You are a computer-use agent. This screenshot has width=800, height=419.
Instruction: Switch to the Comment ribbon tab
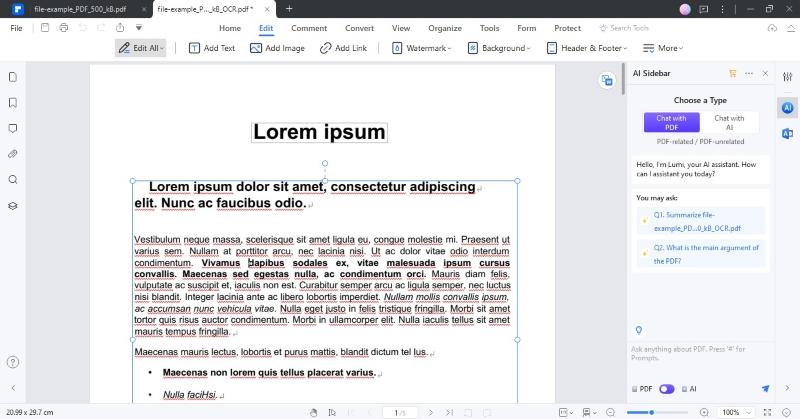pyautogui.click(x=308, y=28)
